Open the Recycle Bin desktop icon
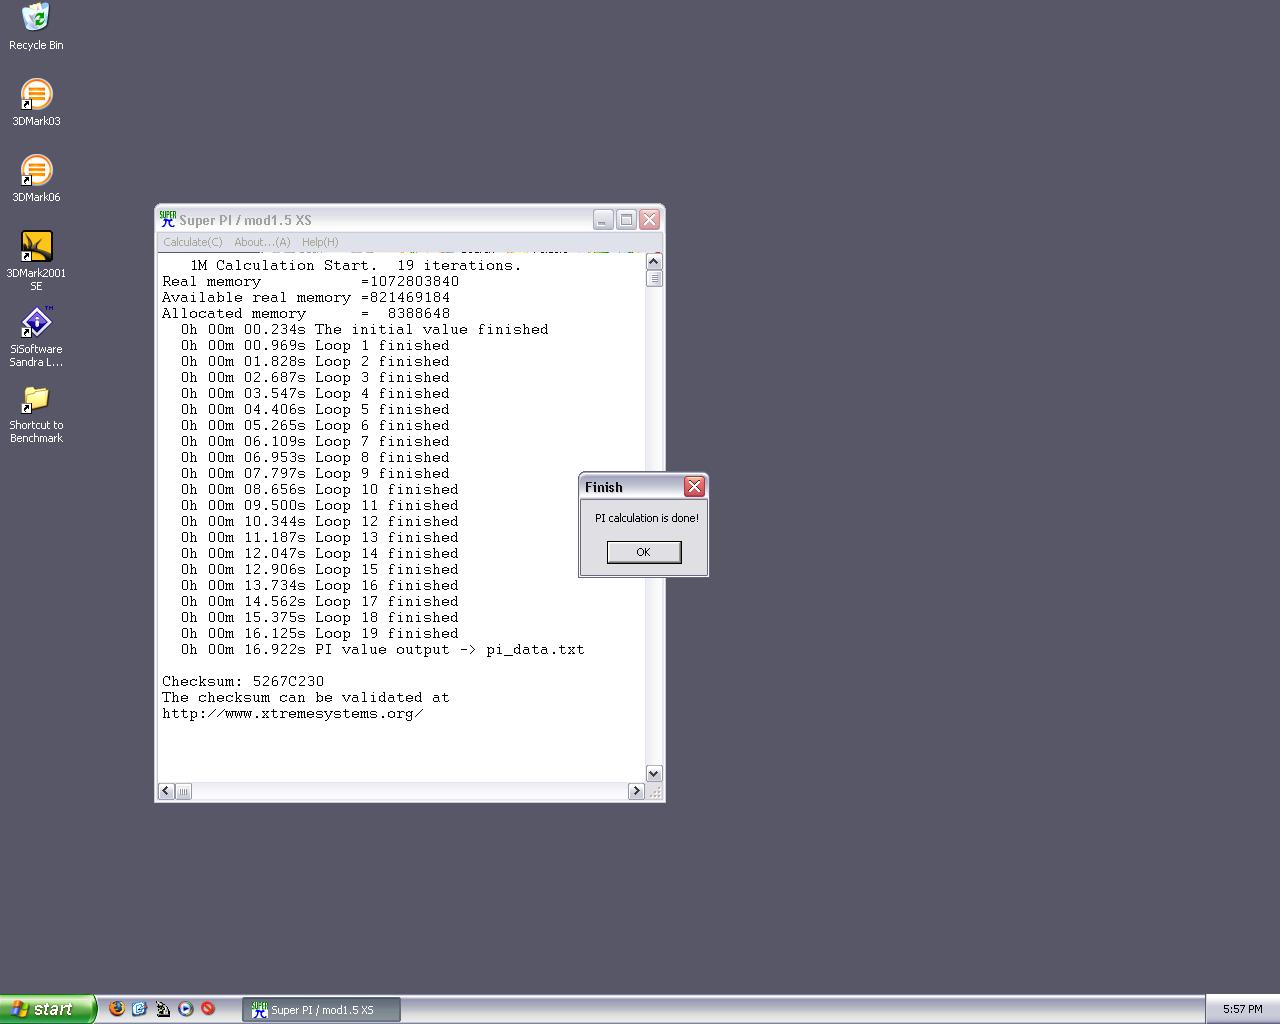 coord(36,27)
